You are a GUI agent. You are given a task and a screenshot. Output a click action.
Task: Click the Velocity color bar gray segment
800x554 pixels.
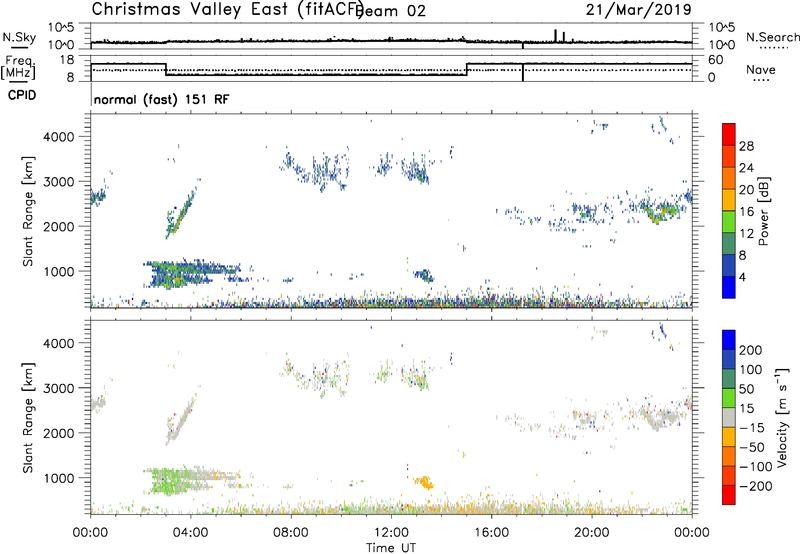728,418
